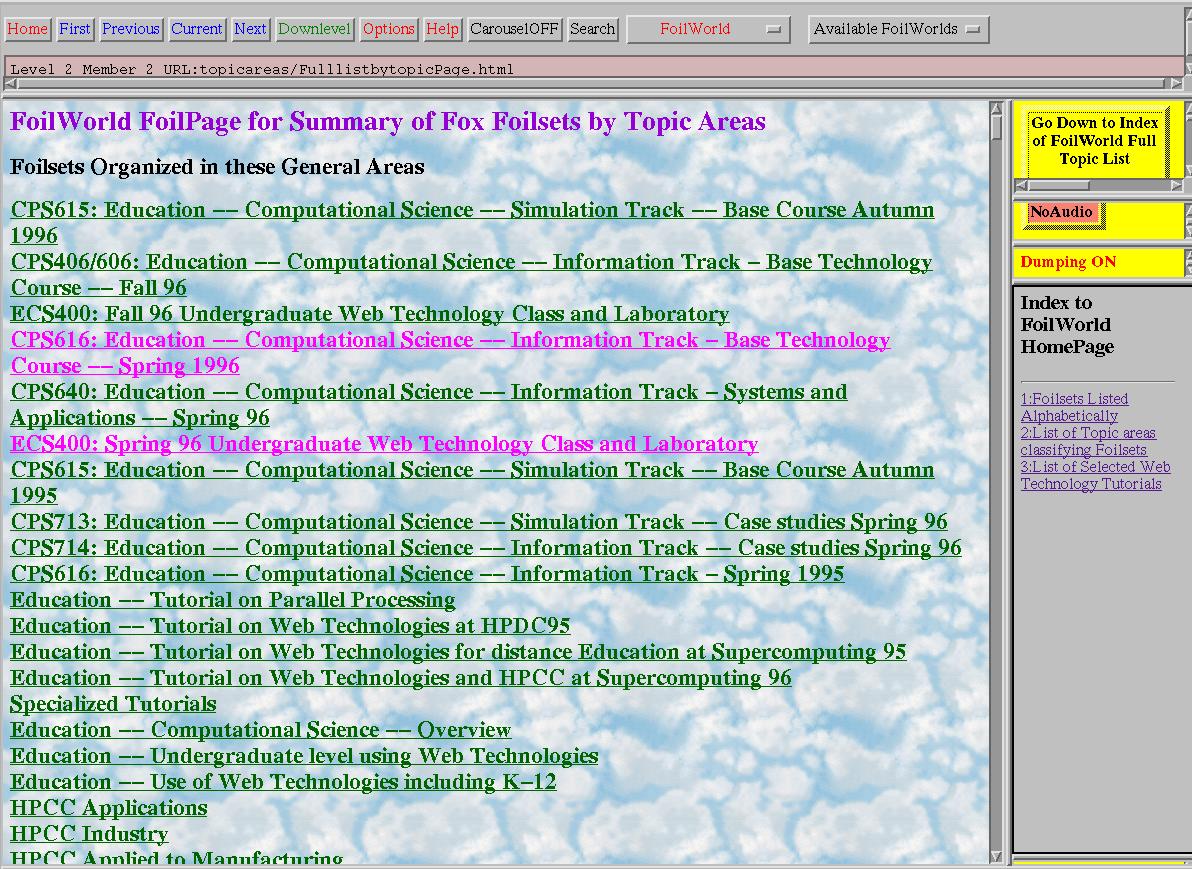The height and width of the screenshot is (869, 1192).
Task: Open Help from the toolbar
Action: click(442, 29)
